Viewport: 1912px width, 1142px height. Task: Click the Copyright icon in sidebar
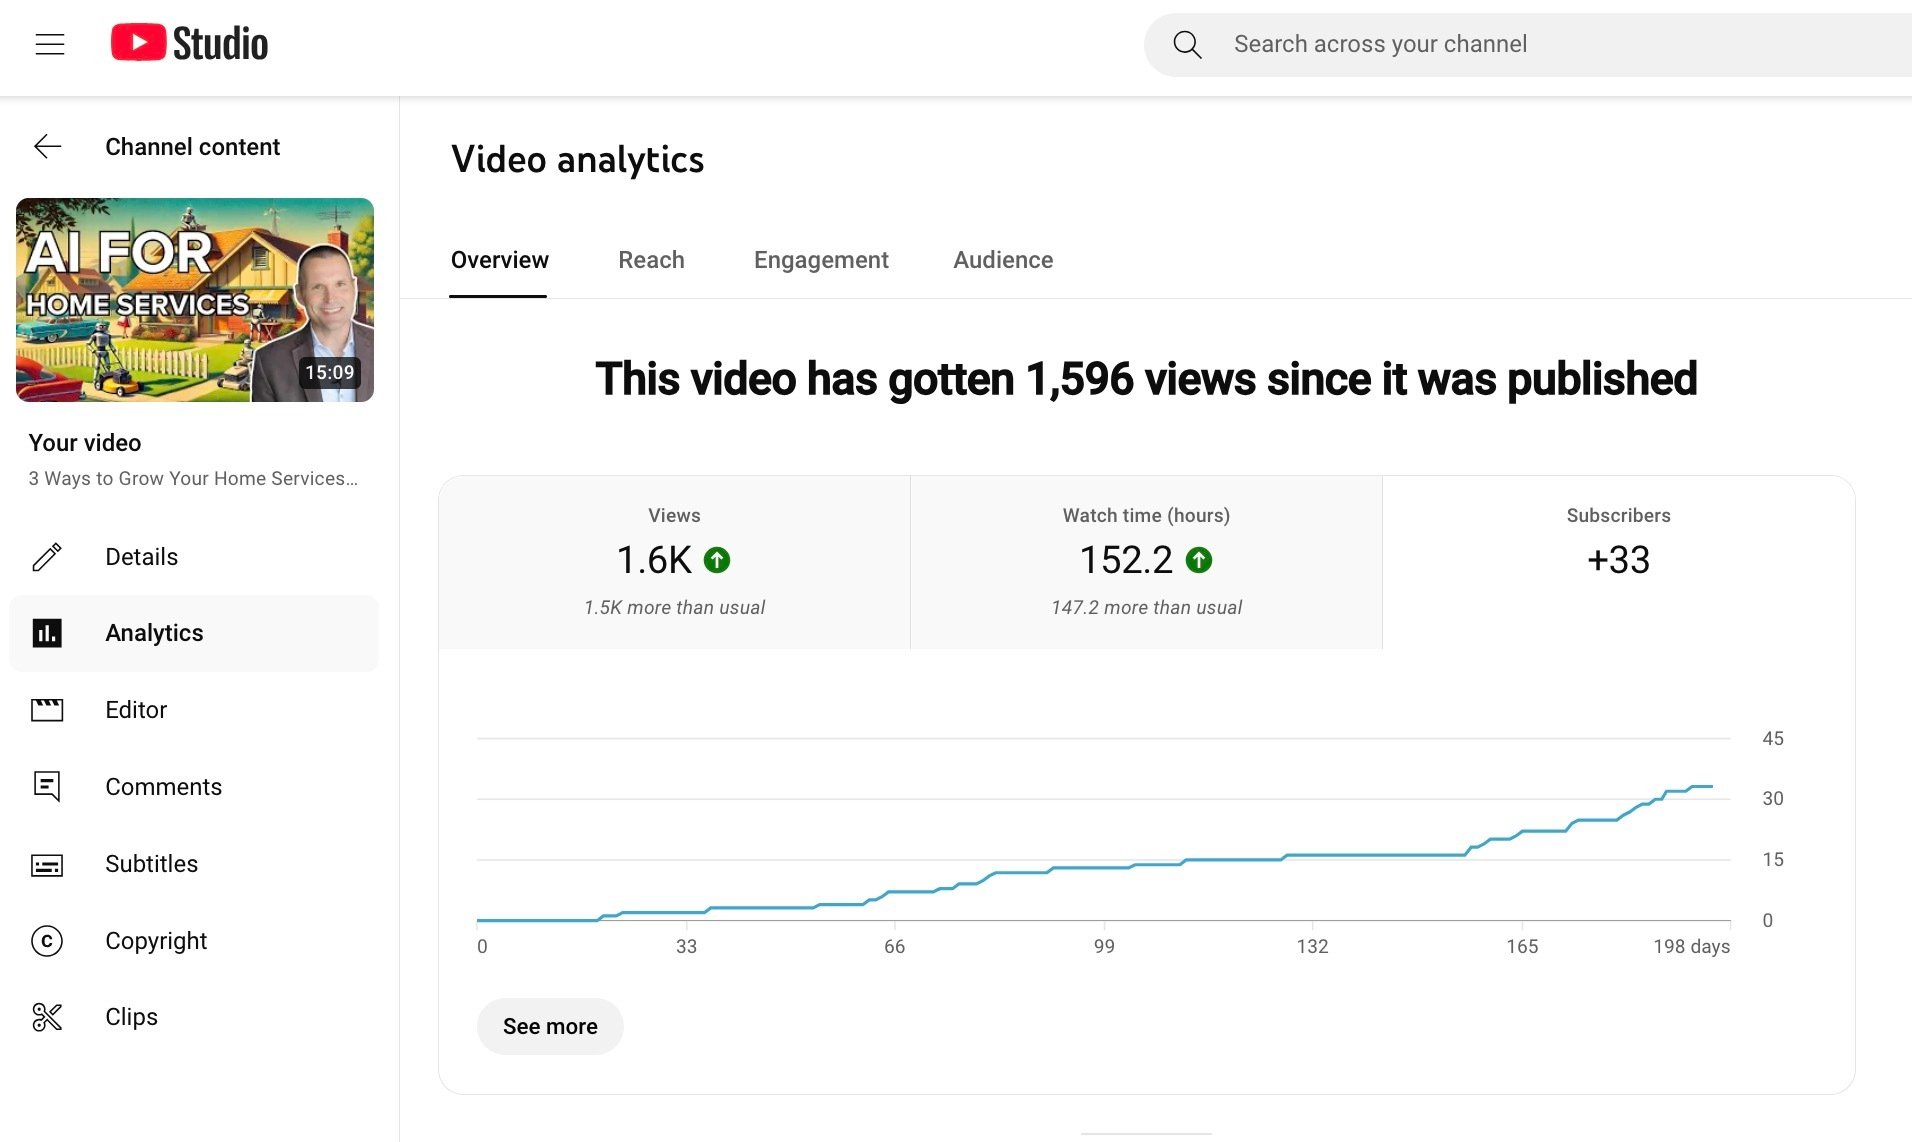tap(47, 941)
